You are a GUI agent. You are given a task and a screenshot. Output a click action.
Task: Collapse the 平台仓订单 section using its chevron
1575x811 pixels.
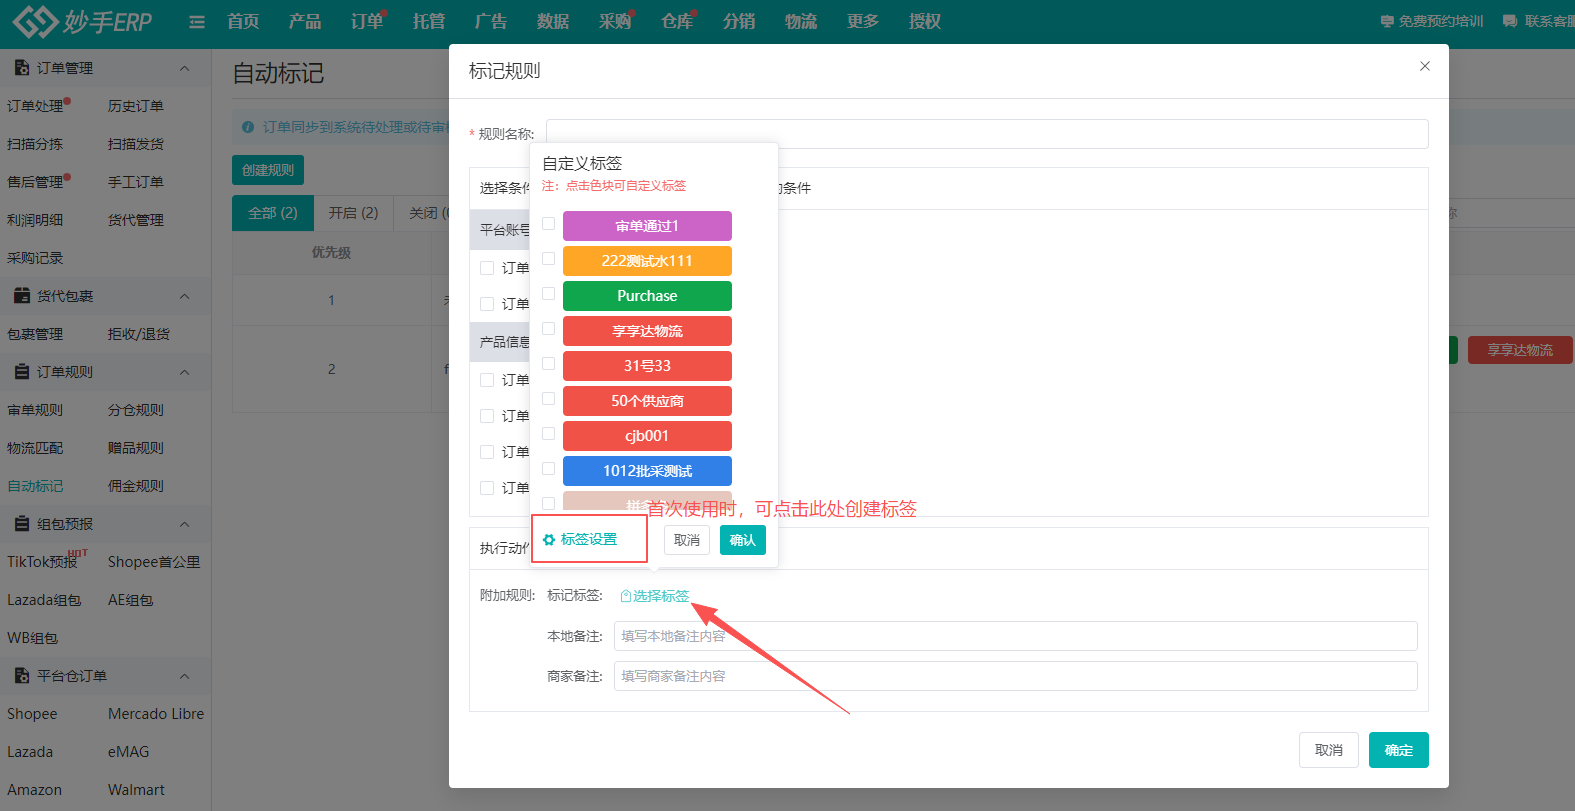[x=184, y=676]
